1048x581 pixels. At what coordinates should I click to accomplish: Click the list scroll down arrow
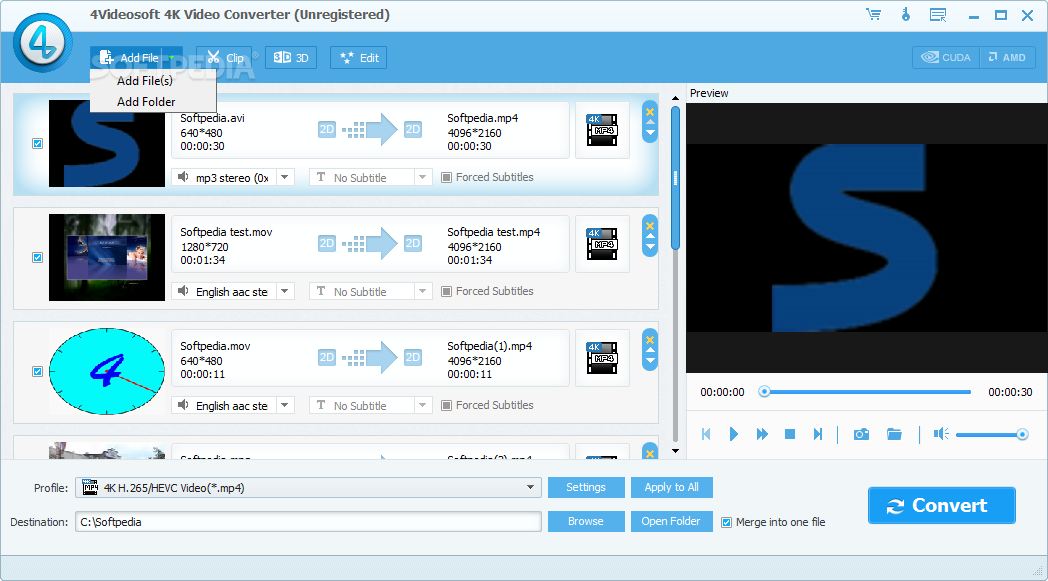676,451
